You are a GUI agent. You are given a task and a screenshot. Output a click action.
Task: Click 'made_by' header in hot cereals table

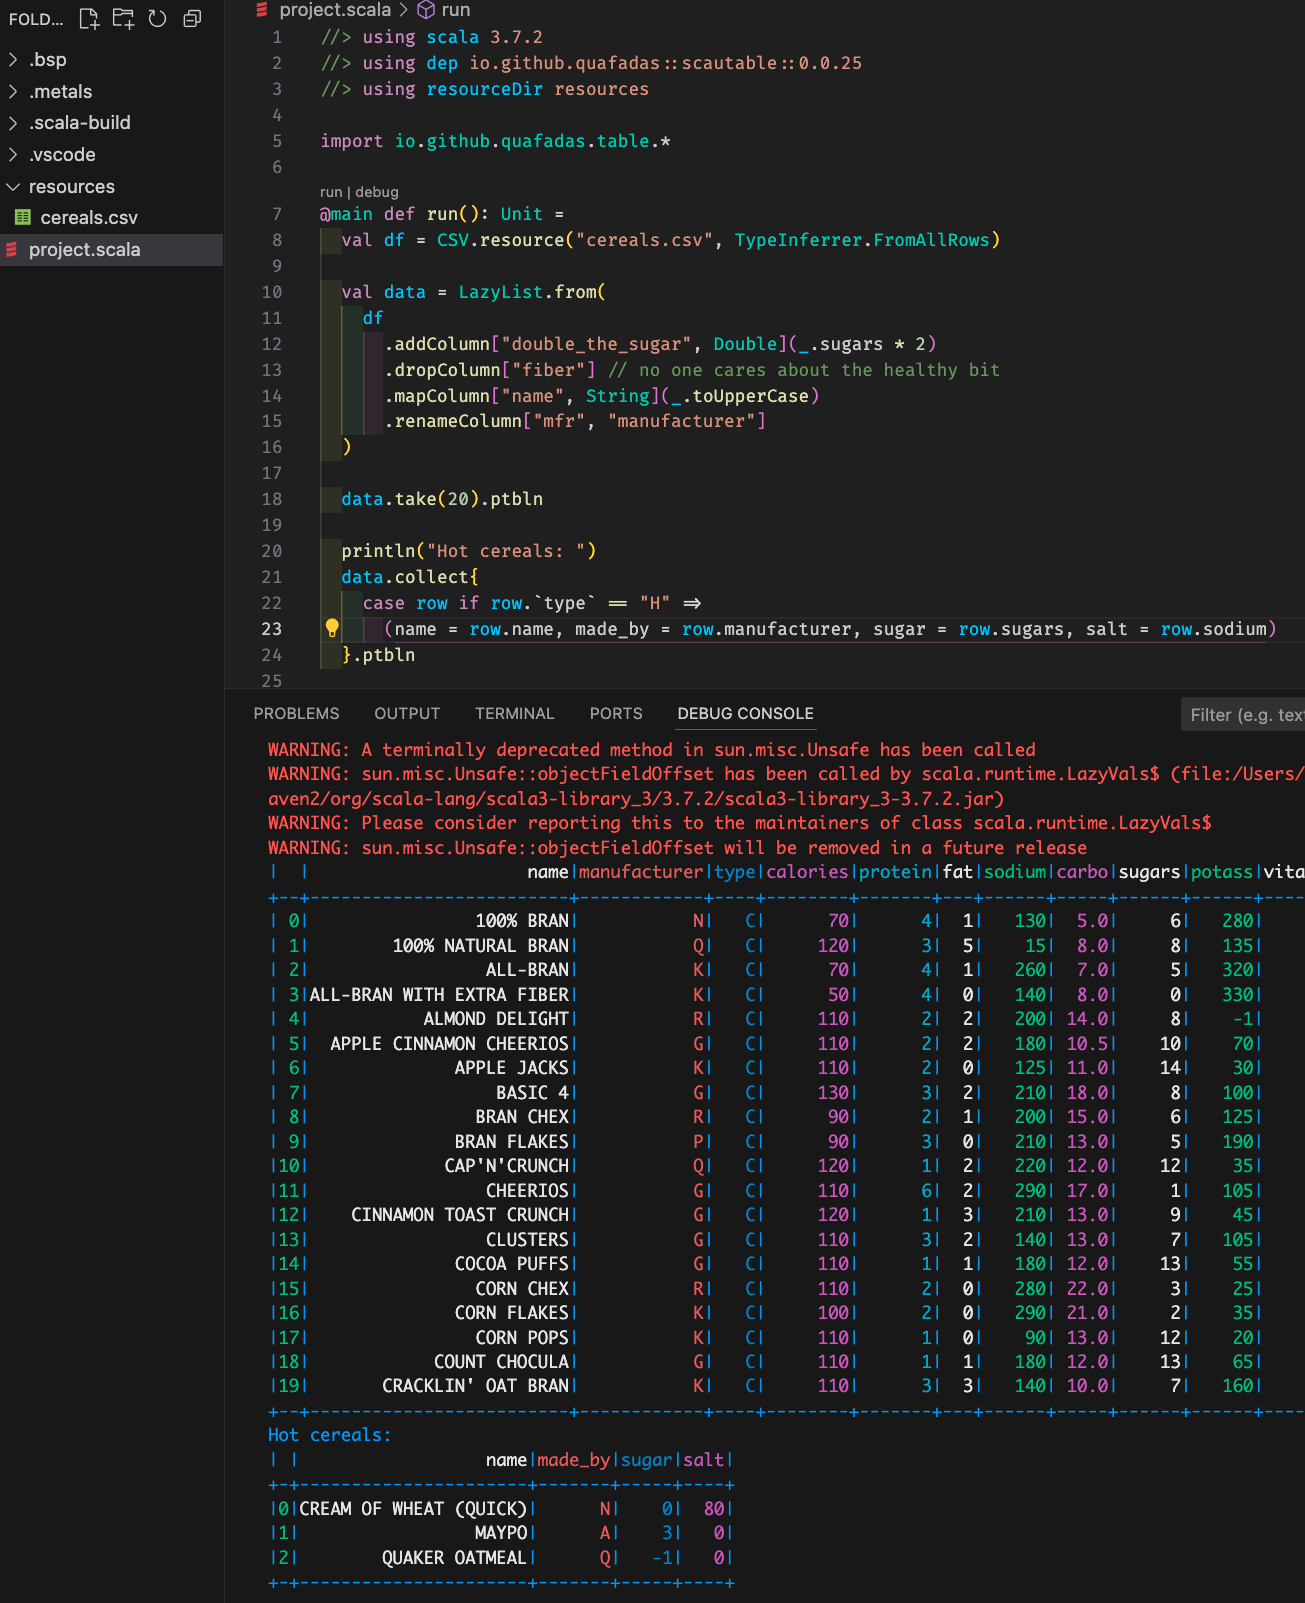click(x=573, y=1460)
